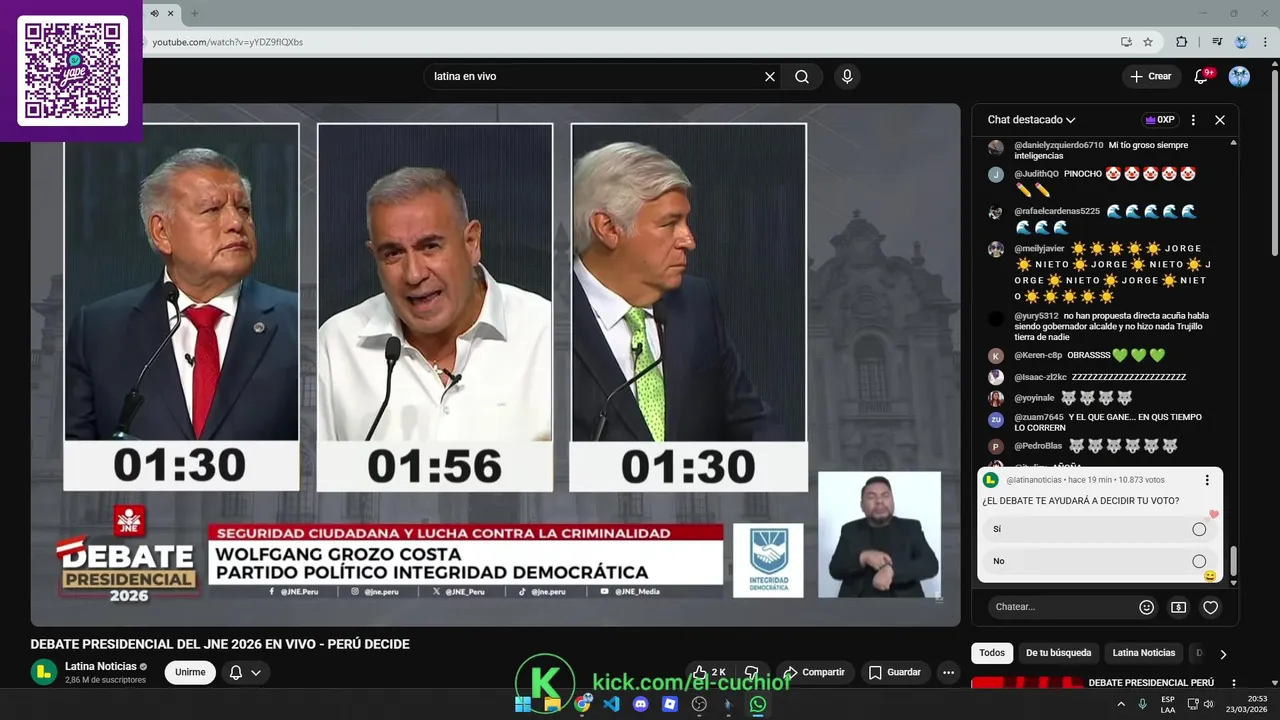The width and height of the screenshot is (1280, 720).
Task: Click the debate video player
Action: coord(495,365)
